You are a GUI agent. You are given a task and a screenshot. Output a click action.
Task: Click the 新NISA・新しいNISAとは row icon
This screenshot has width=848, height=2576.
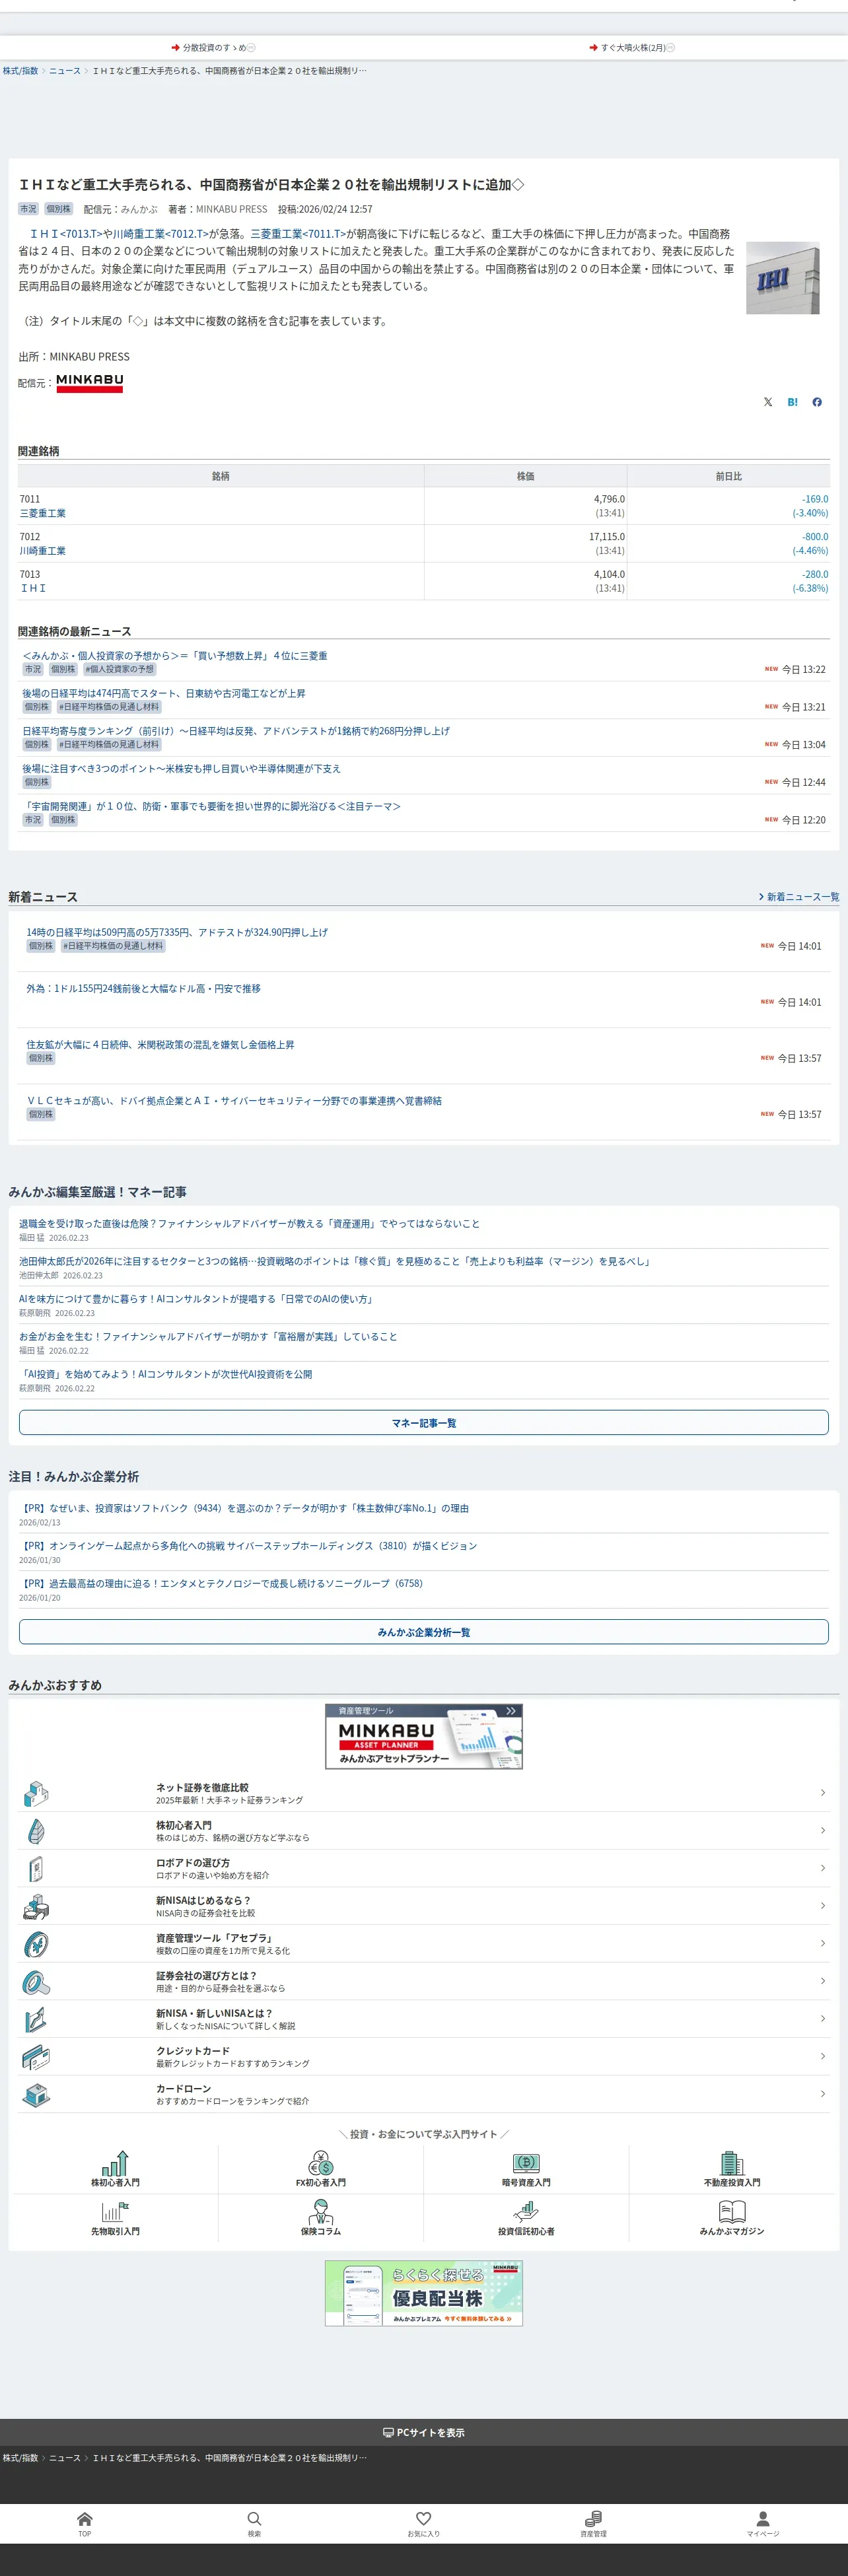coord(36,2019)
